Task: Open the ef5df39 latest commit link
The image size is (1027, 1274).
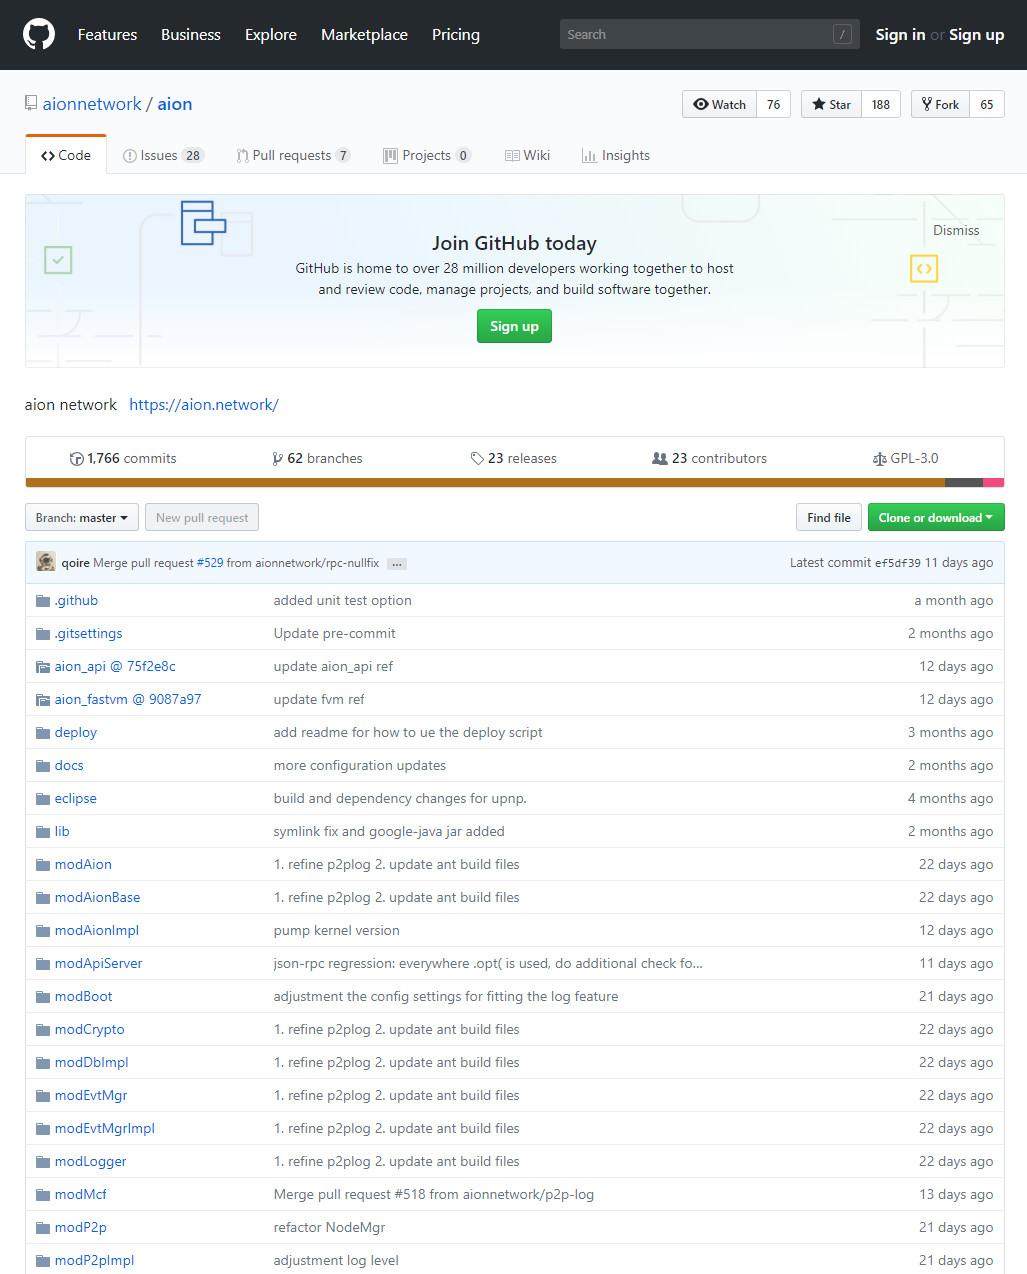Action: click(x=897, y=563)
